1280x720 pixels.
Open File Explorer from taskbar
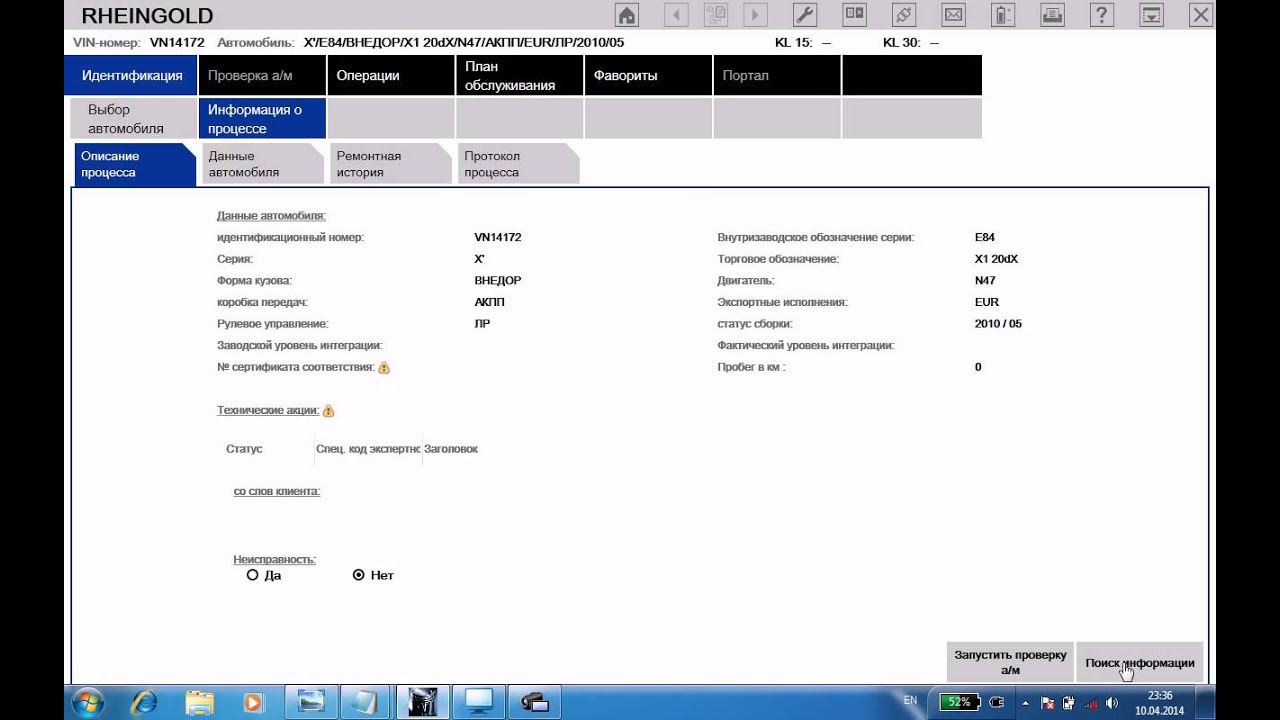click(199, 702)
